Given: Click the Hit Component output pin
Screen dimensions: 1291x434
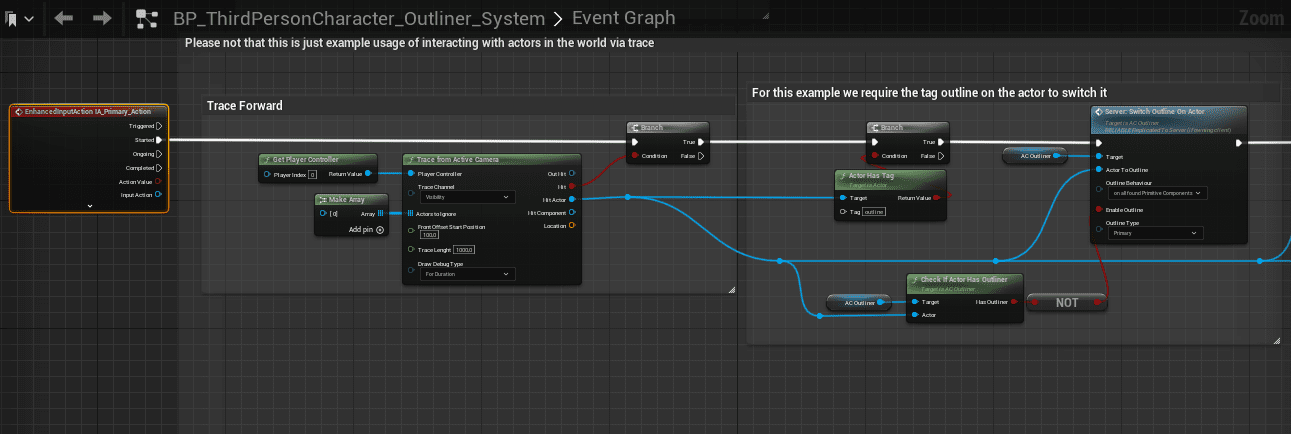Looking at the screenshot, I should [572, 212].
